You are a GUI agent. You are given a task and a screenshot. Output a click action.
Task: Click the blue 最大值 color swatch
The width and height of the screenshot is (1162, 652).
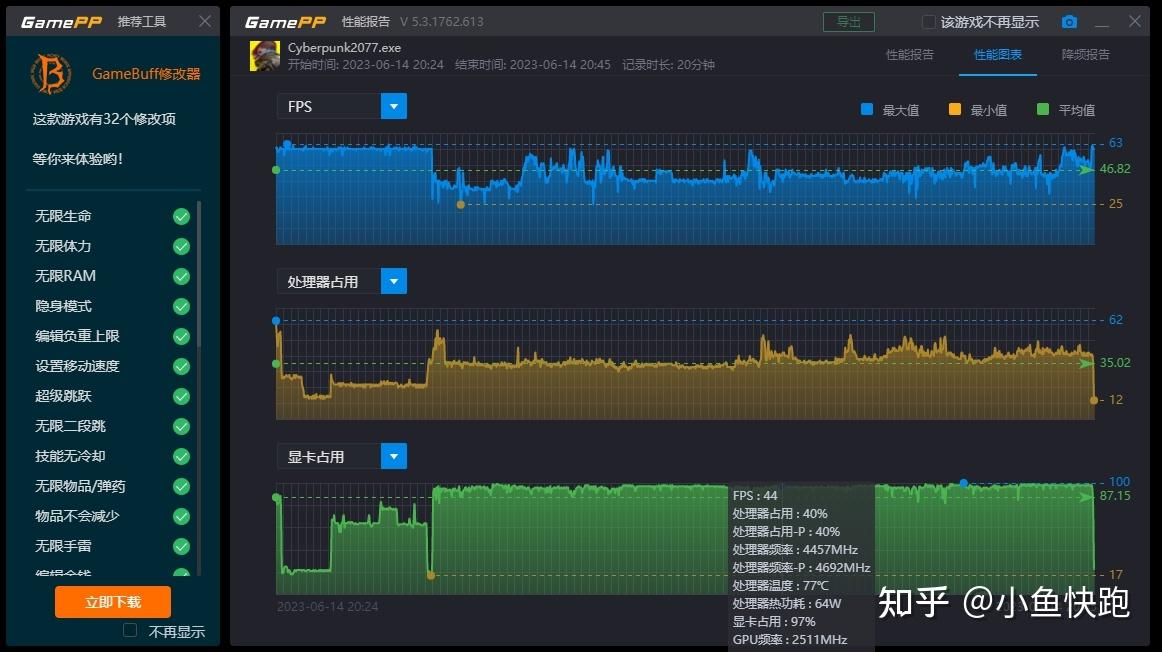coord(868,108)
